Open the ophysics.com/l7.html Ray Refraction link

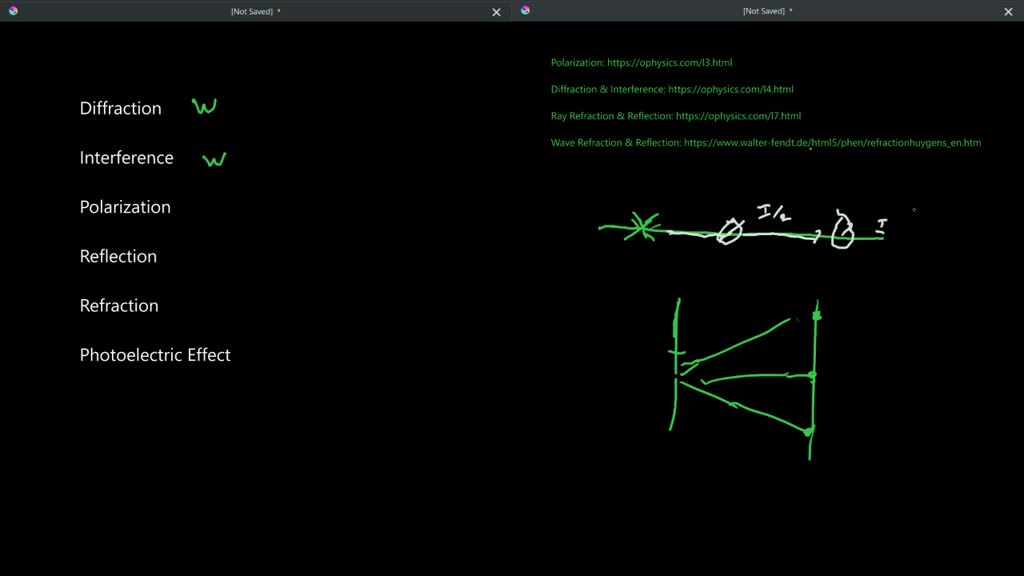click(738, 116)
